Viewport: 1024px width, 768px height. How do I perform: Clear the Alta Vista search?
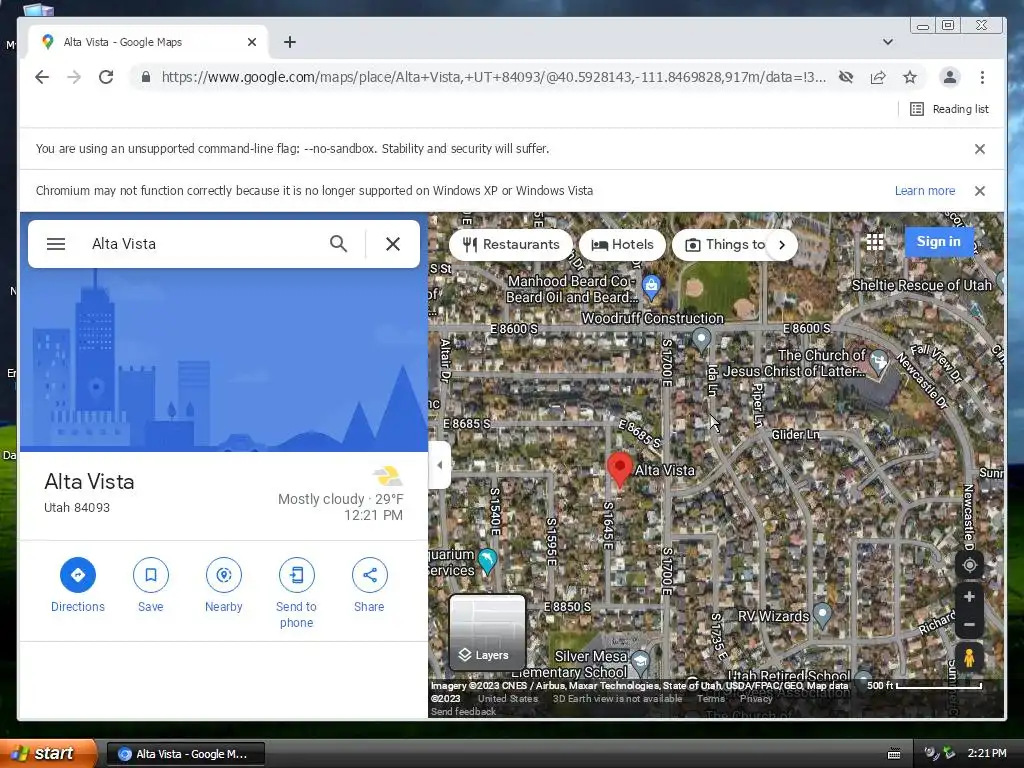[x=392, y=244]
